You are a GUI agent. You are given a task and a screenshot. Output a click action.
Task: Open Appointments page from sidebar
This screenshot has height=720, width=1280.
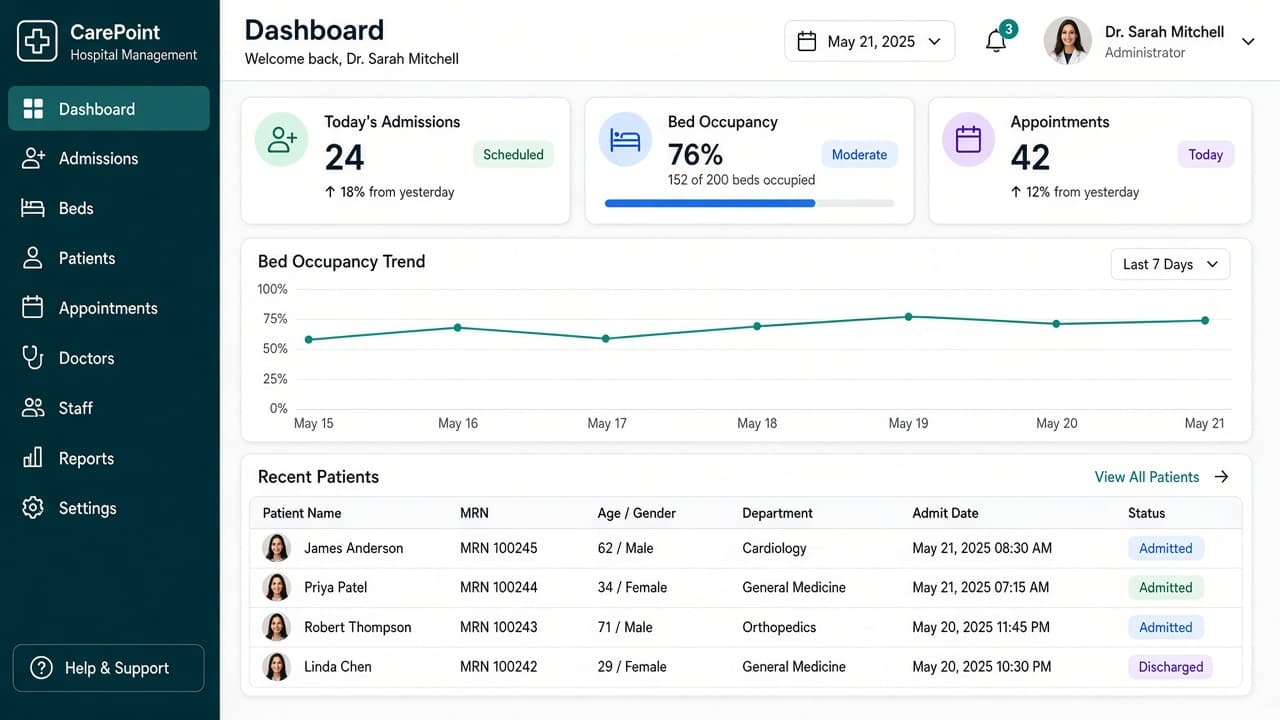(x=109, y=308)
